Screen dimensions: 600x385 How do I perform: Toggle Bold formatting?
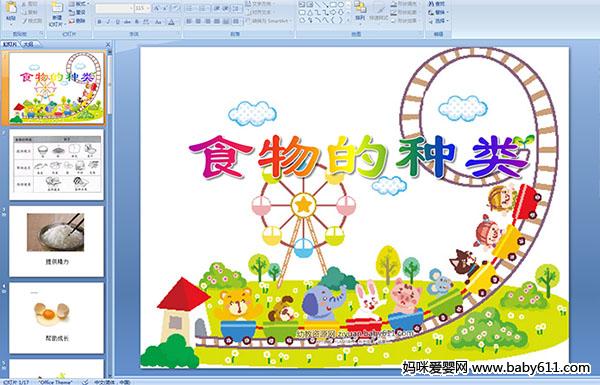point(100,22)
